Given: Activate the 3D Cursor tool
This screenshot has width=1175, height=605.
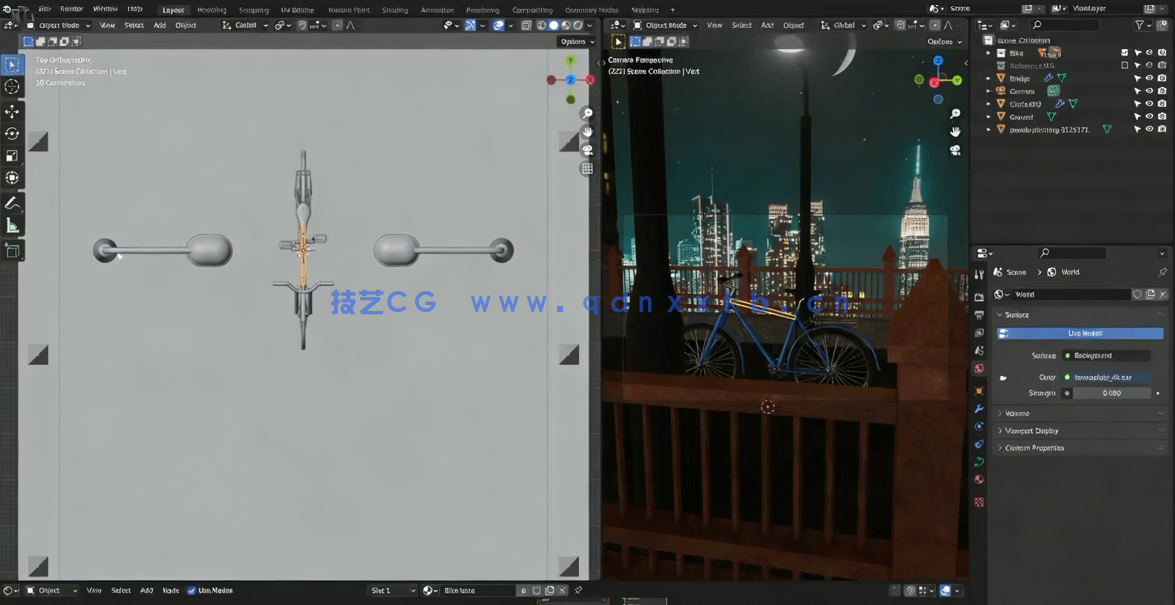Looking at the screenshot, I should click(12, 87).
